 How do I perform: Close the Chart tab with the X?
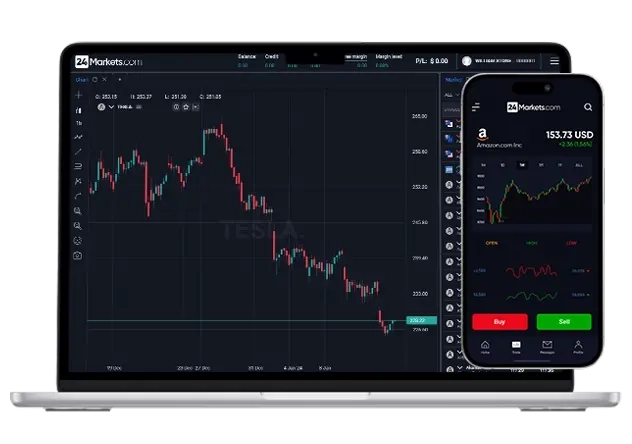coord(104,80)
